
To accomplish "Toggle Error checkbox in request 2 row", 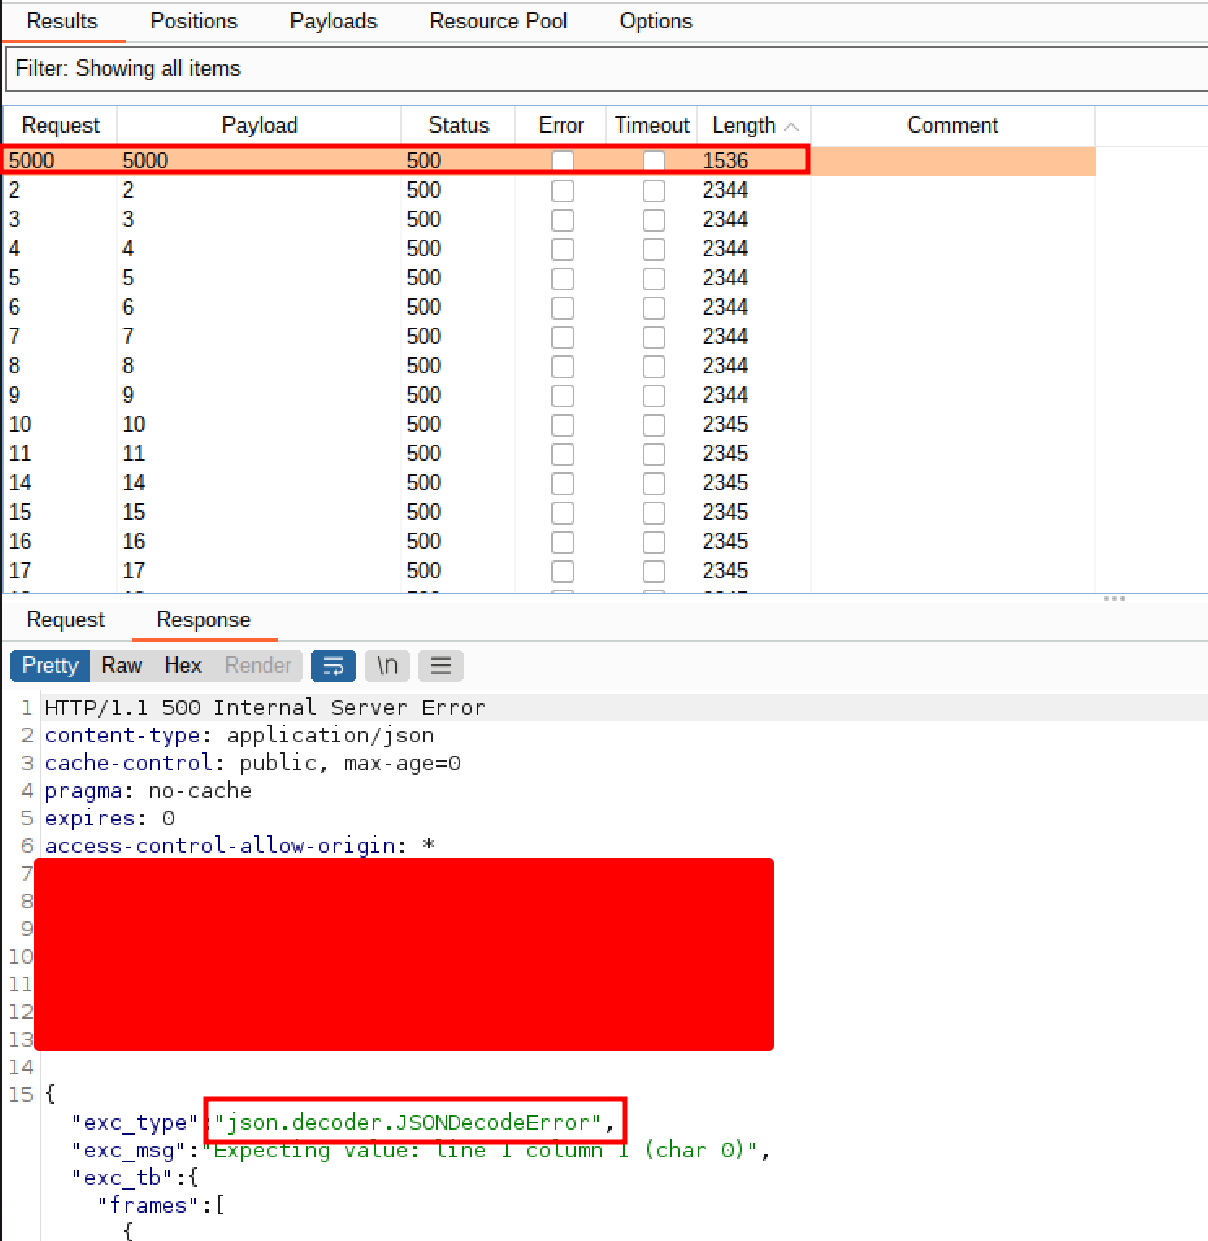I will coord(563,191).
